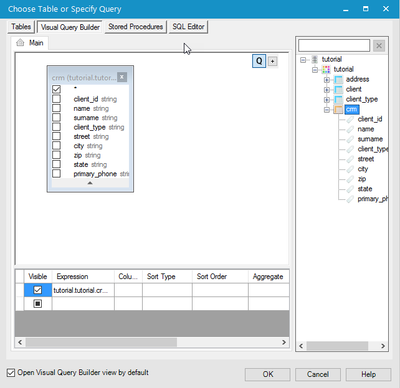The image size is (400, 388).
Task: Click right arrow of query grid scrollbar
Action: [284, 342]
